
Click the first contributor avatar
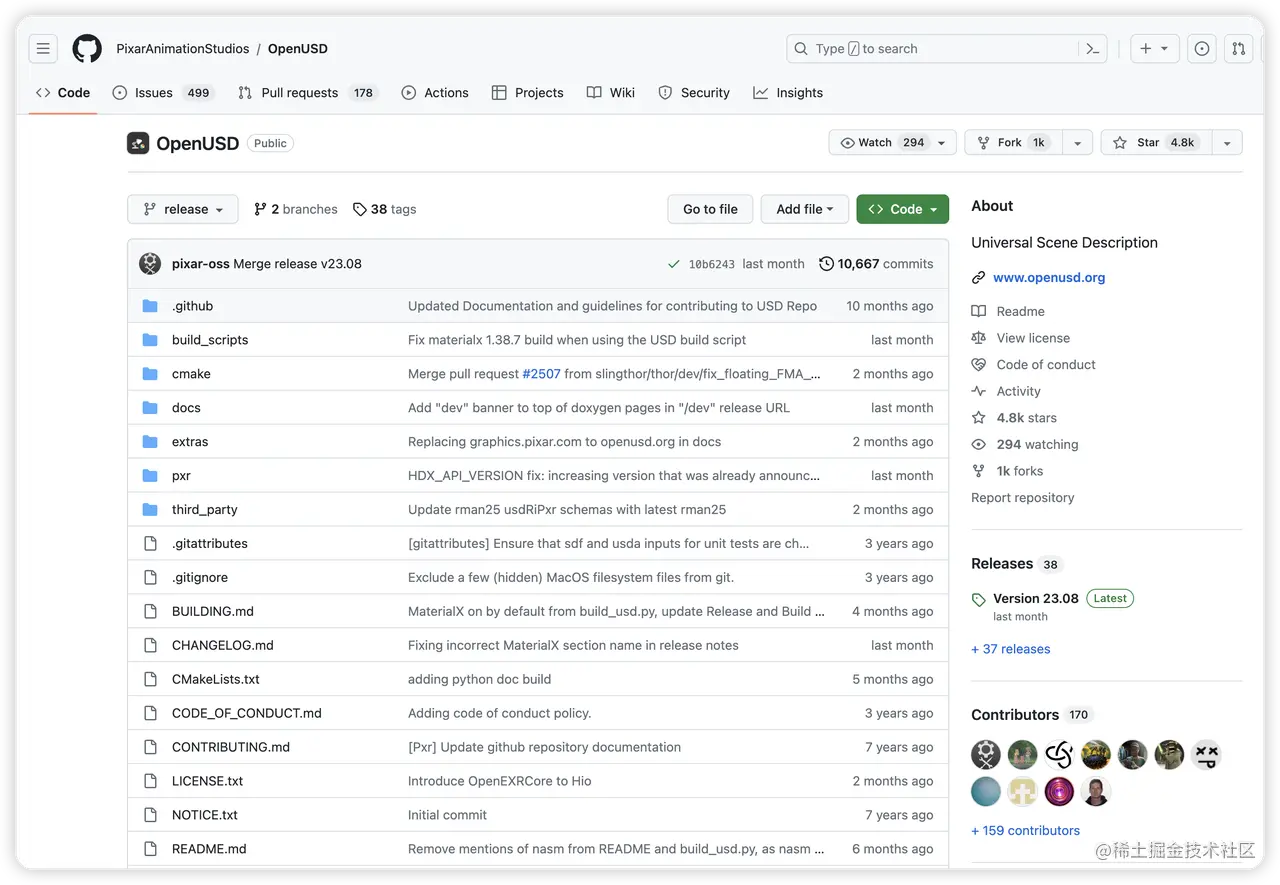[x=986, y=754]
